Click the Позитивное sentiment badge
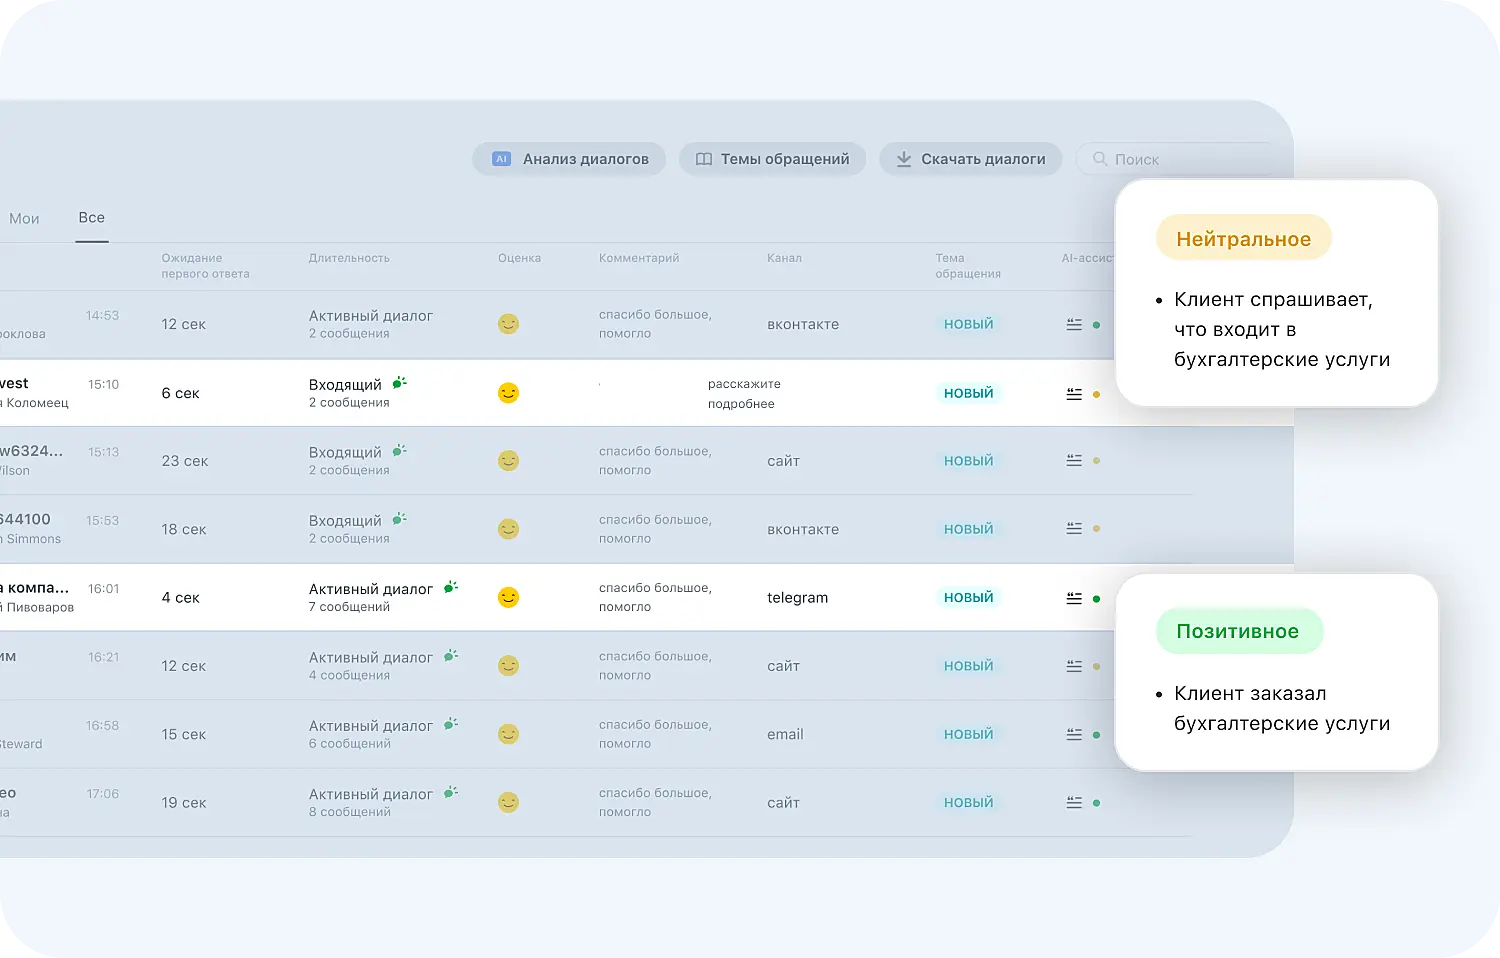Image resolution: width=1500 pixels, height=958 pixels. click(x=1238, y=632)
